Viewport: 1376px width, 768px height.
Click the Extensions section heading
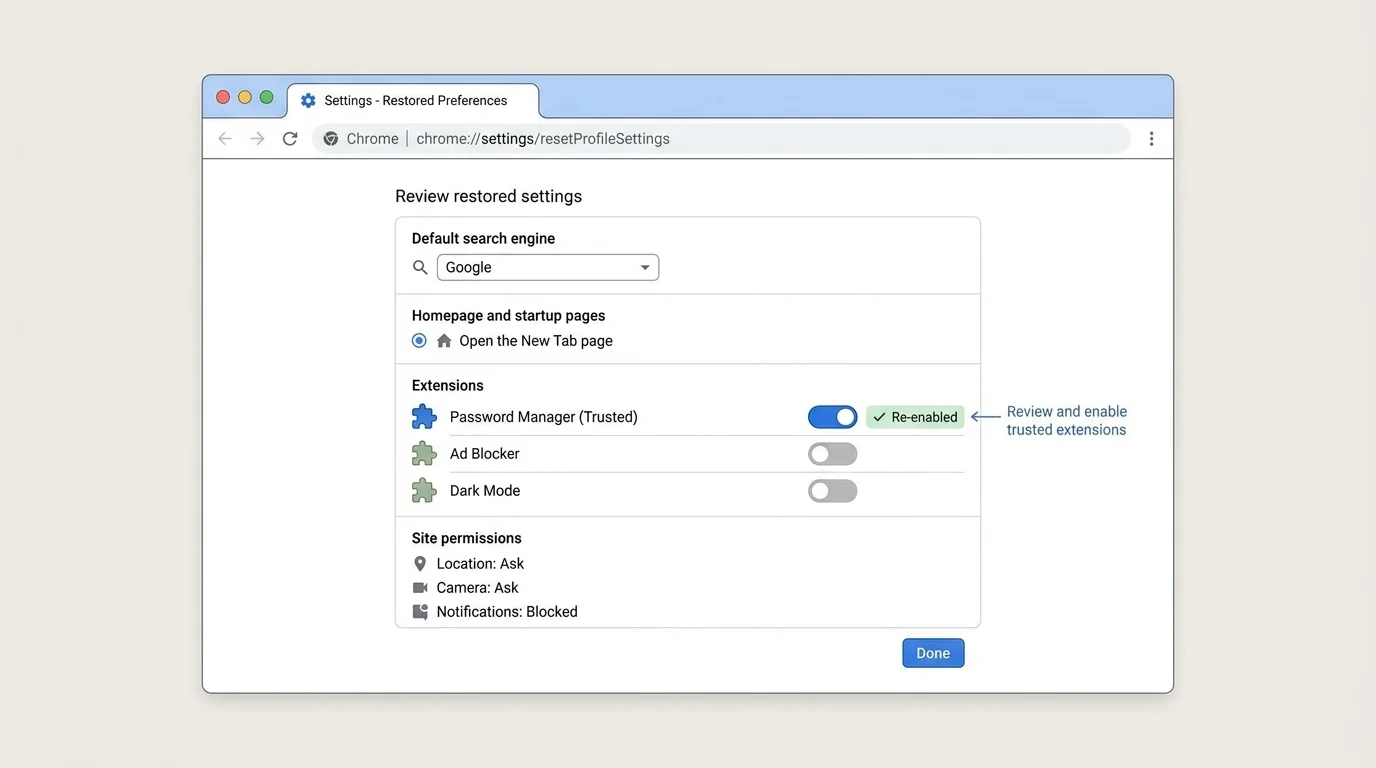tap(448, 386)
